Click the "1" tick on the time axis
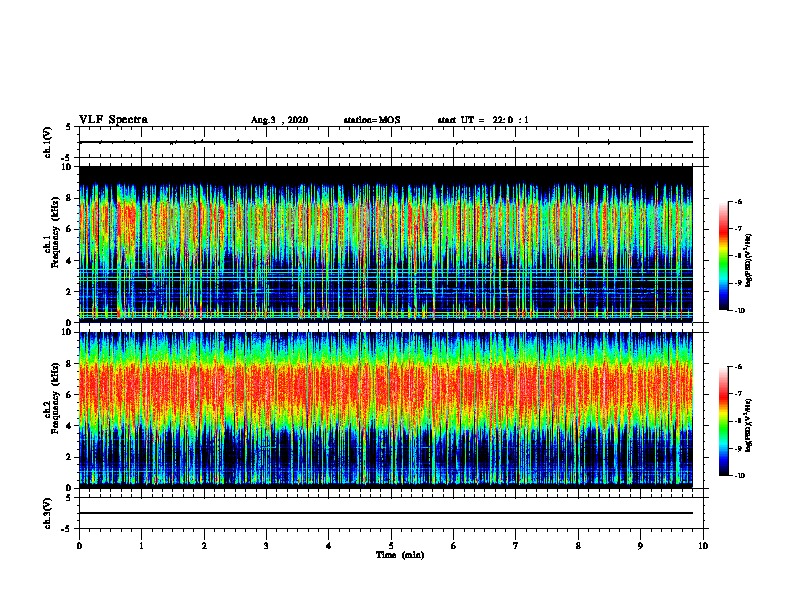 141,546
